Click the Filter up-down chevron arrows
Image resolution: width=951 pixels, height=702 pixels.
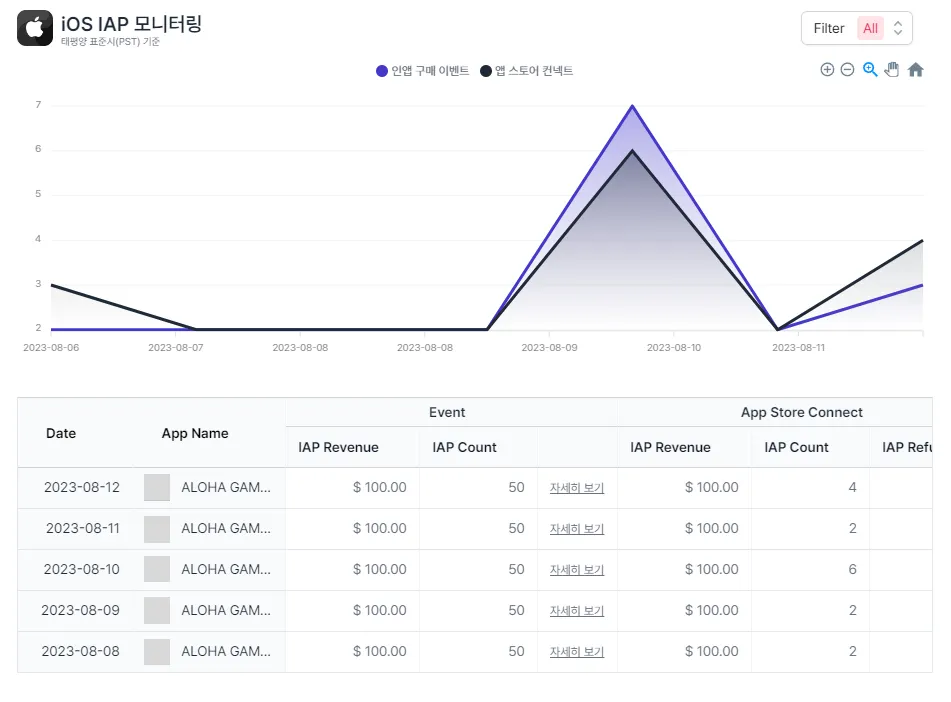coord(898,28)
